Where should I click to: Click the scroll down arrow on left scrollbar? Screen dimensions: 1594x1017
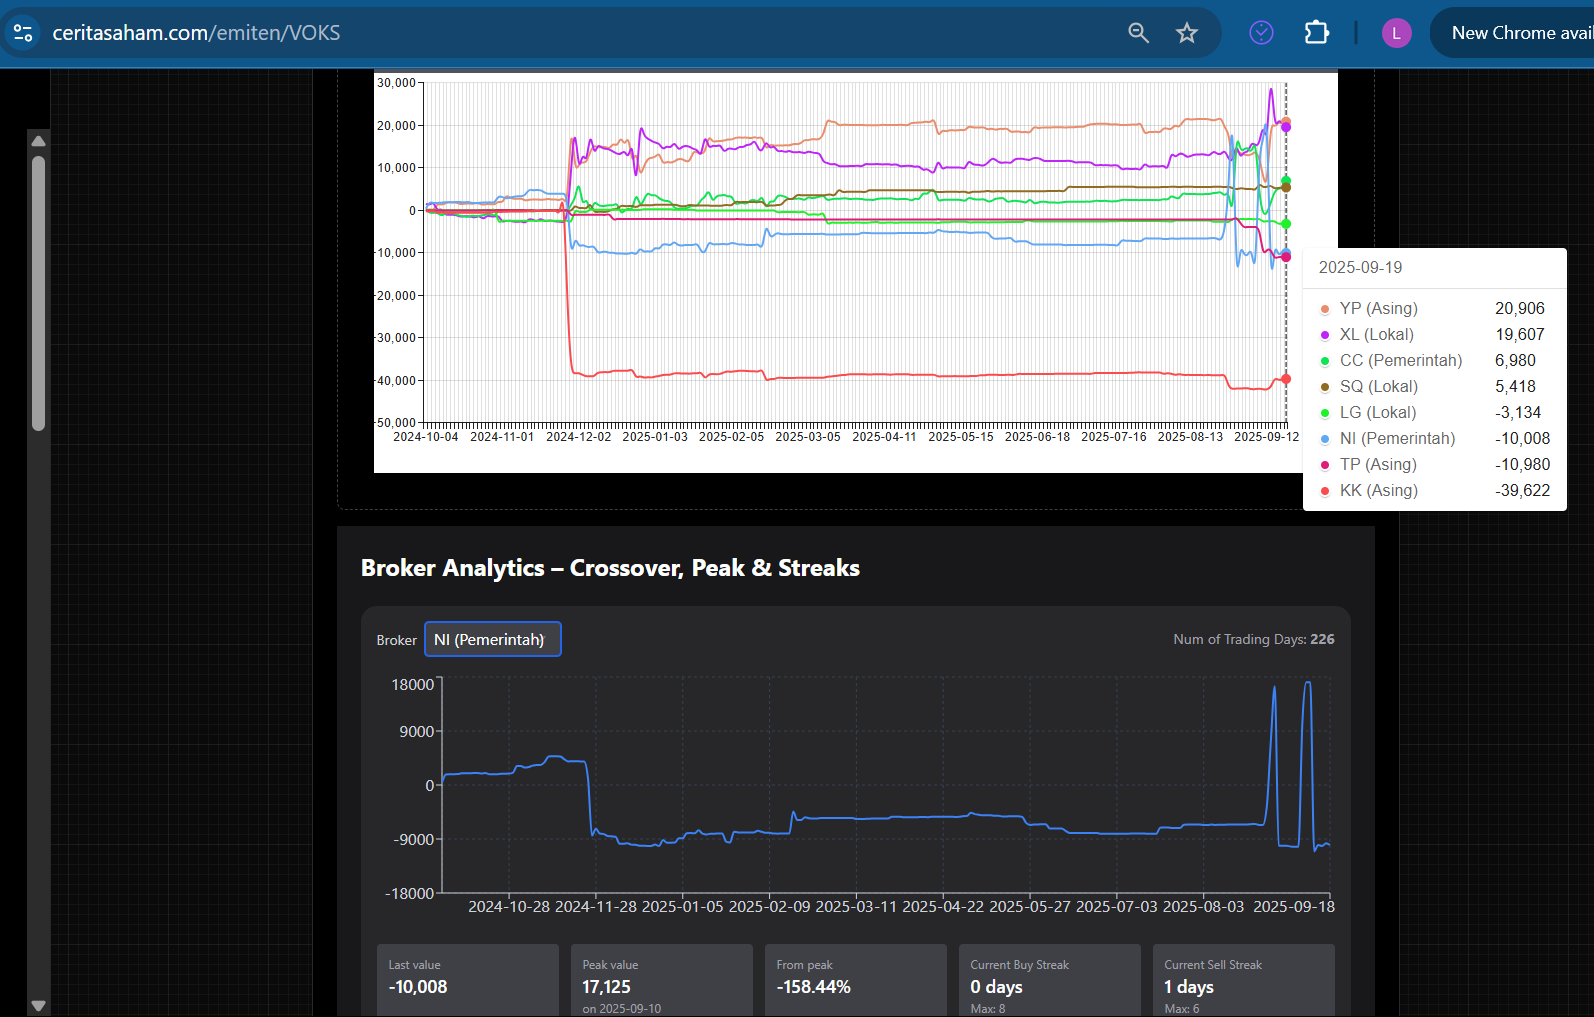point(38,1005)
